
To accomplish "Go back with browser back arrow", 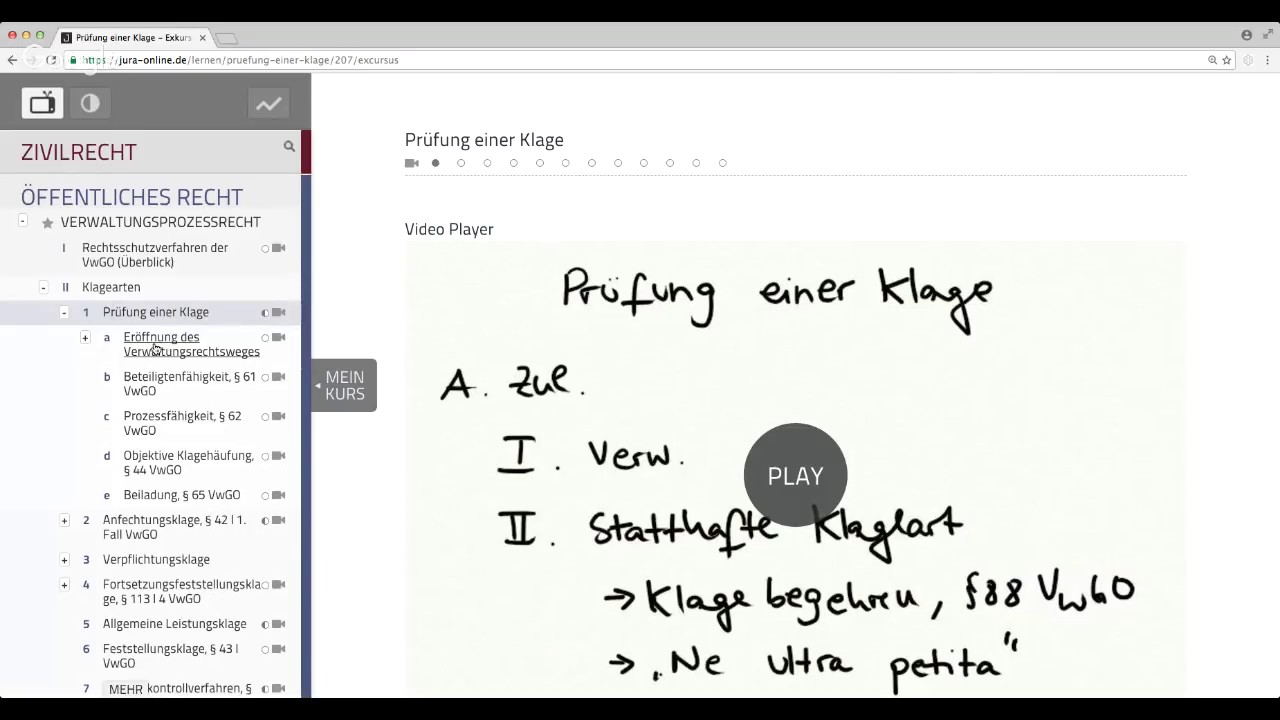I will coord(12,60).
